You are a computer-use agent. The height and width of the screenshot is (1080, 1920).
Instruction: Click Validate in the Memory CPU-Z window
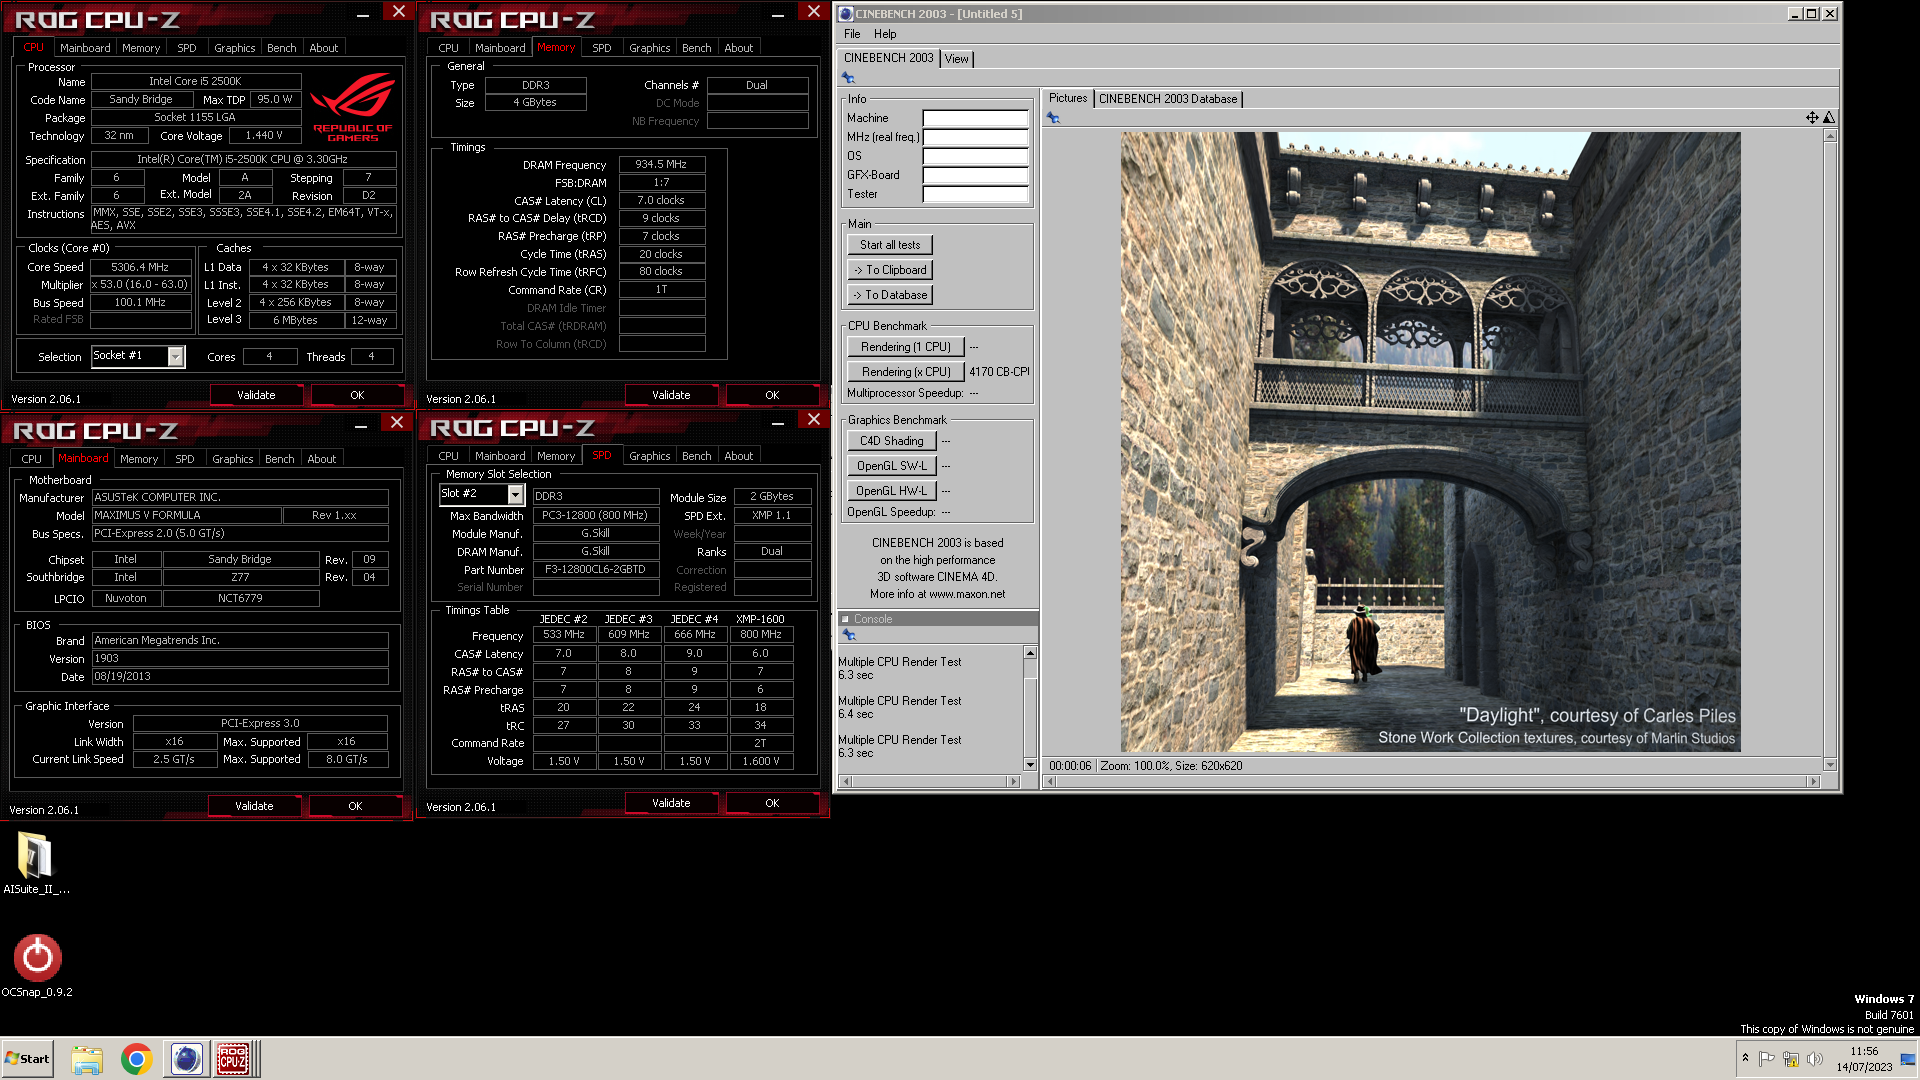(671, 395)
